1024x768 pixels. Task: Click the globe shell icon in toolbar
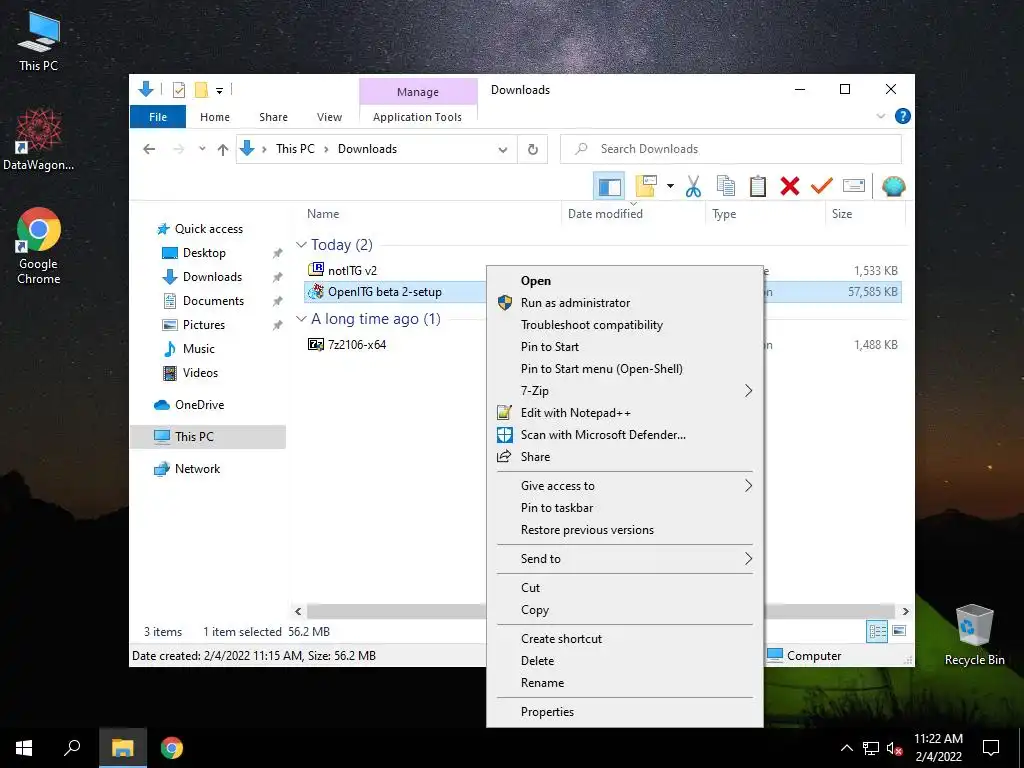click(x=893, y=186)
